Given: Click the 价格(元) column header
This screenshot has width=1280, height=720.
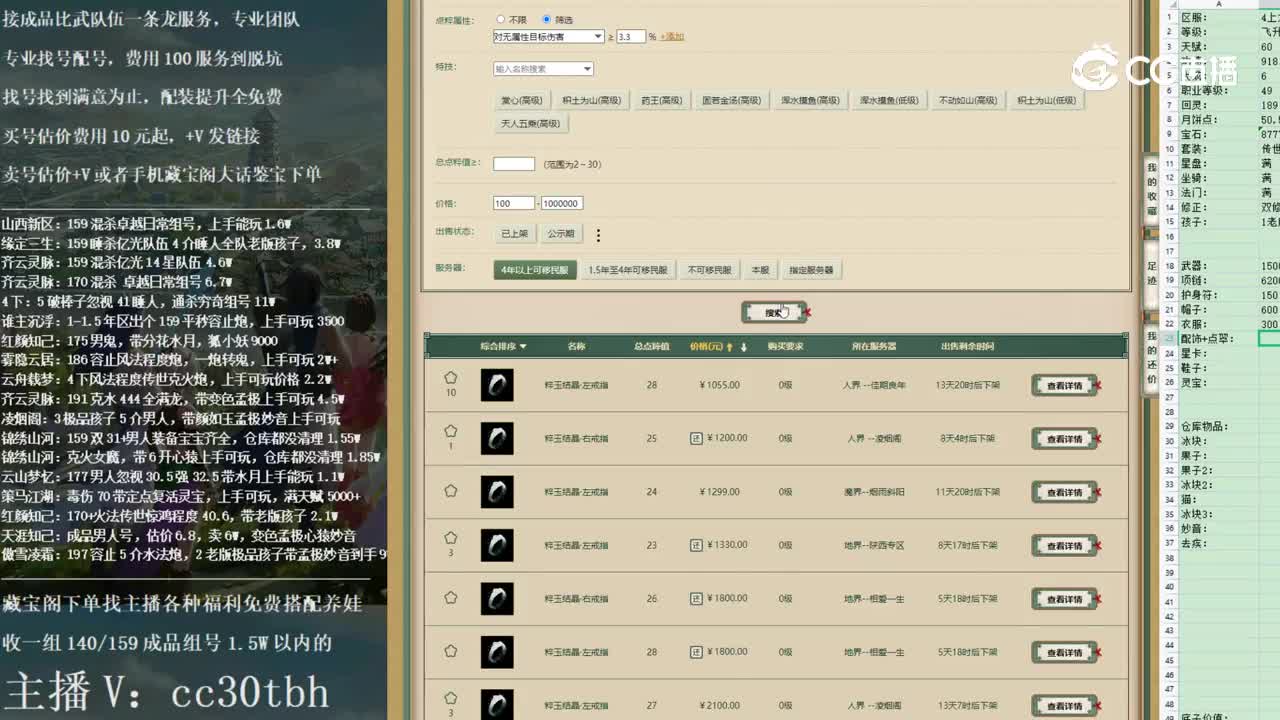Looking at the screenshot, I should click(x=705, y=347).
